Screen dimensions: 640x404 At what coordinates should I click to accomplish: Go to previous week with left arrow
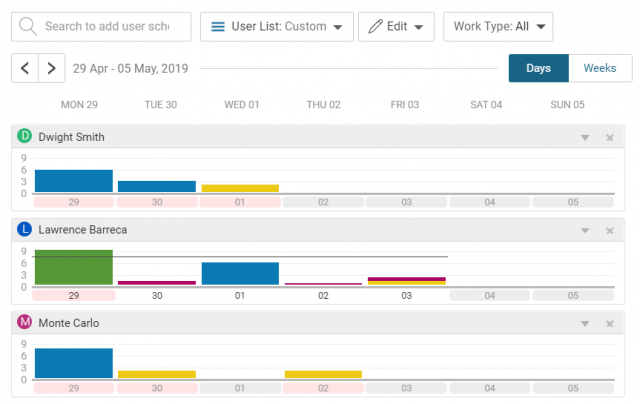pos(25,69)
